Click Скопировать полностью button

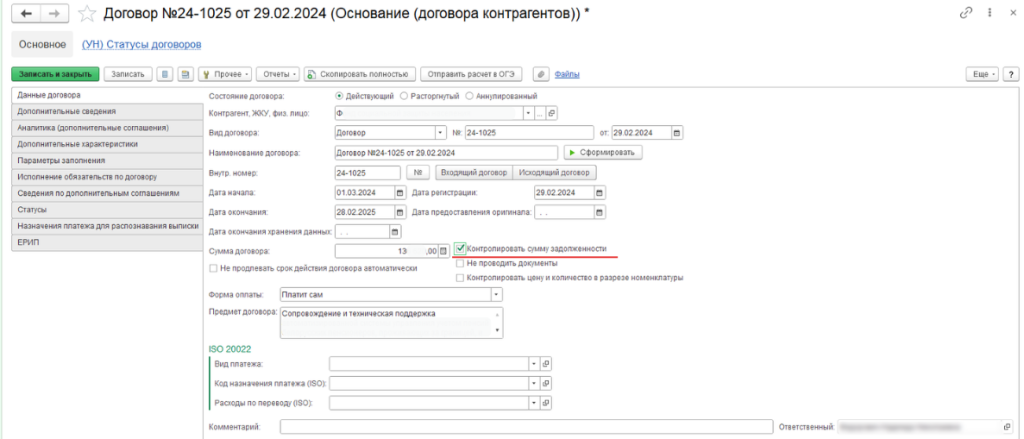(360, 74)
